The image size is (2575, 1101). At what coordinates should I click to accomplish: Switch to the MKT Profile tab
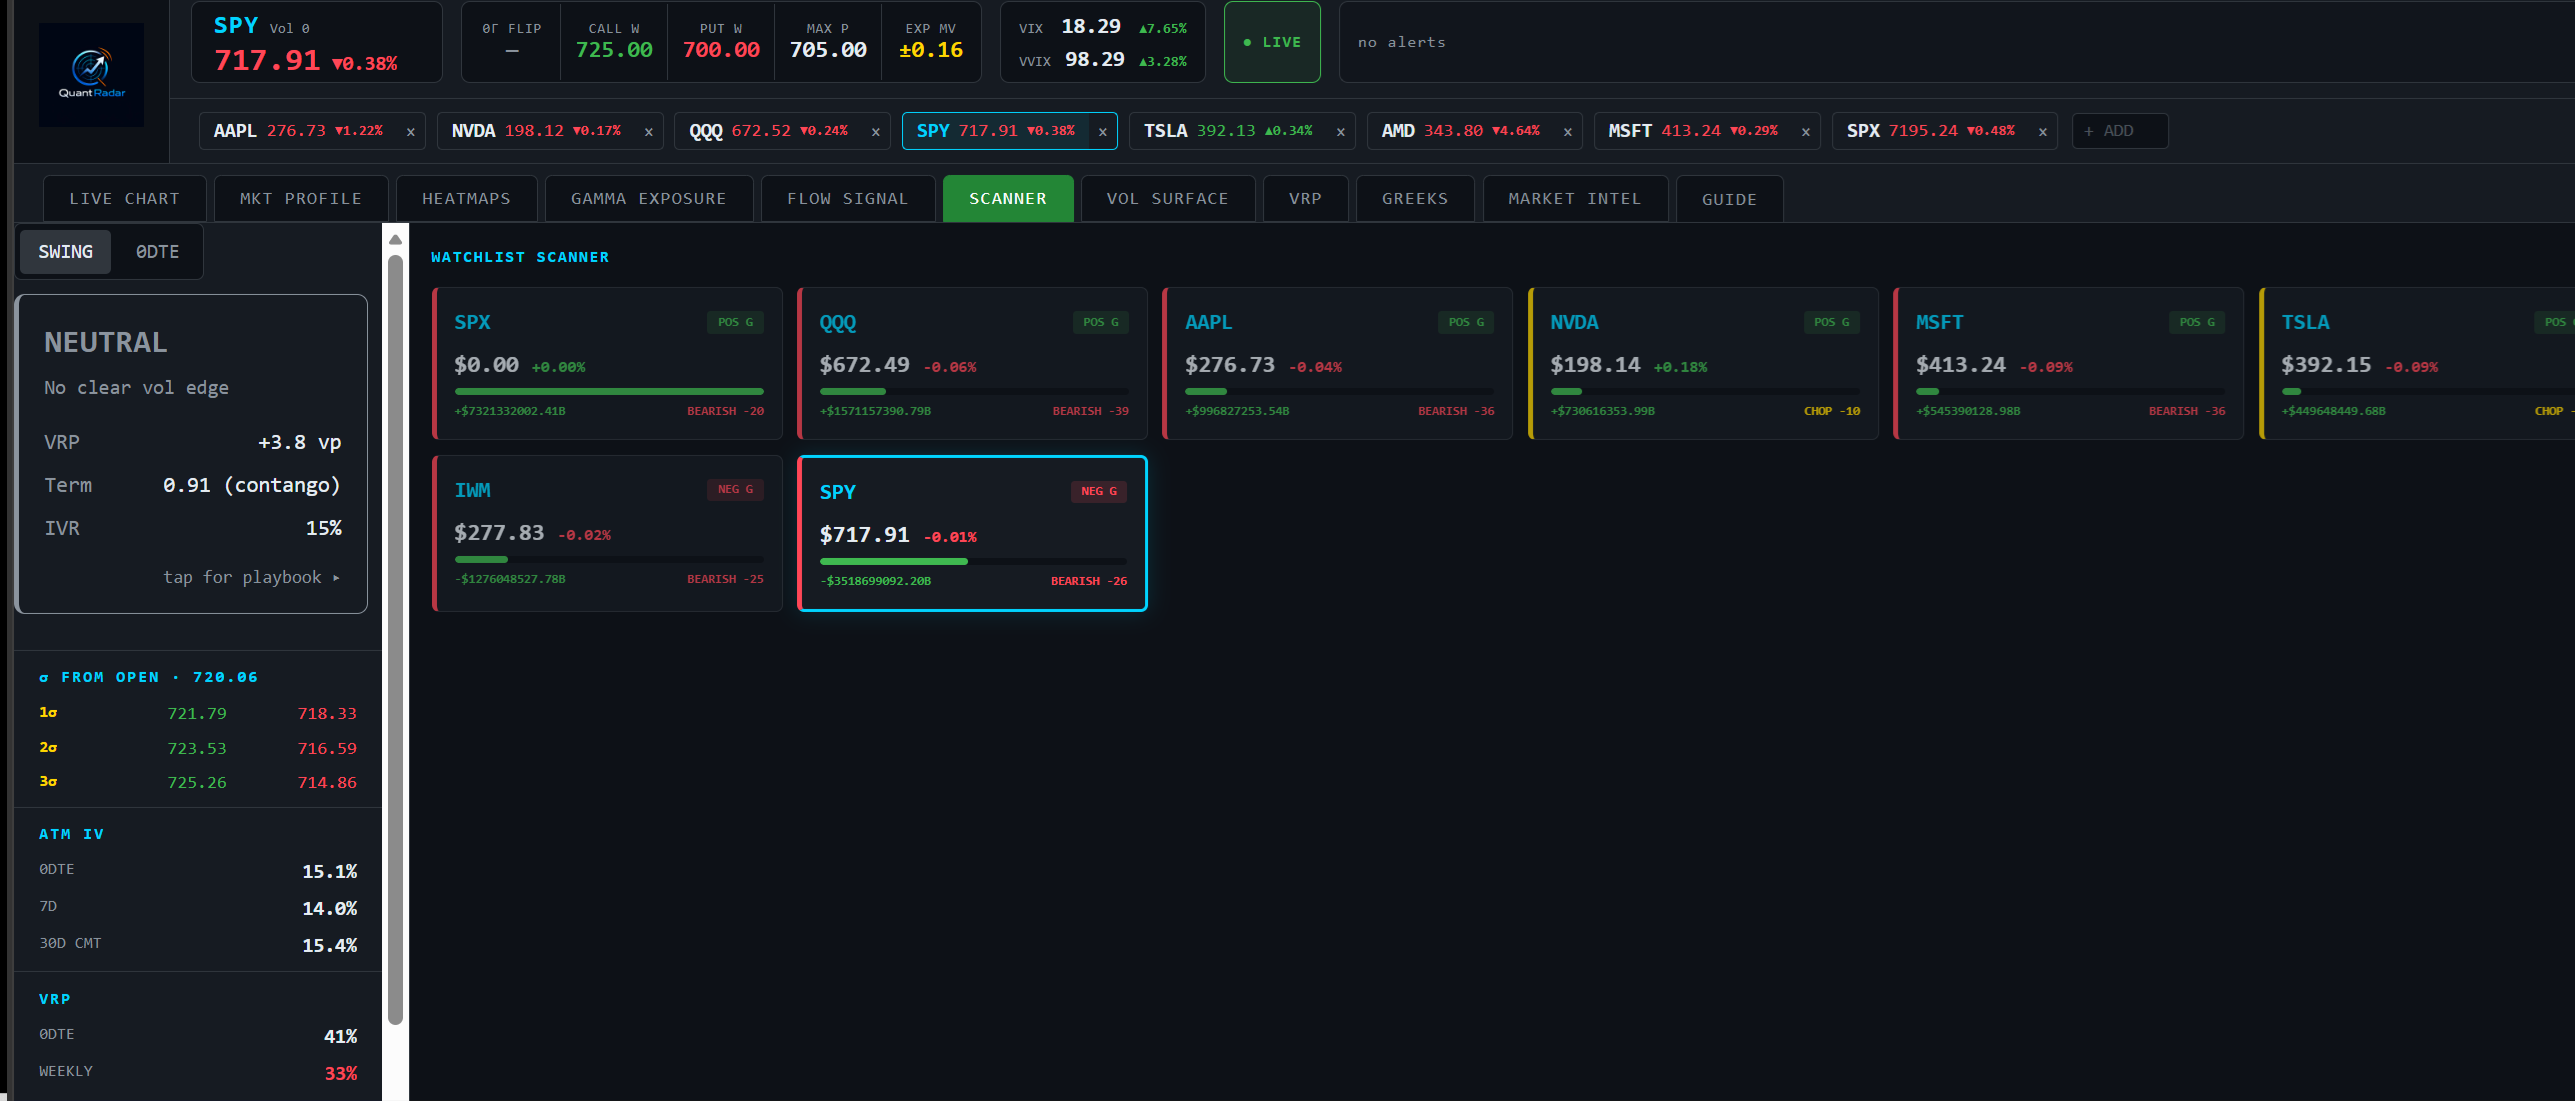click(x=301, y=199)
